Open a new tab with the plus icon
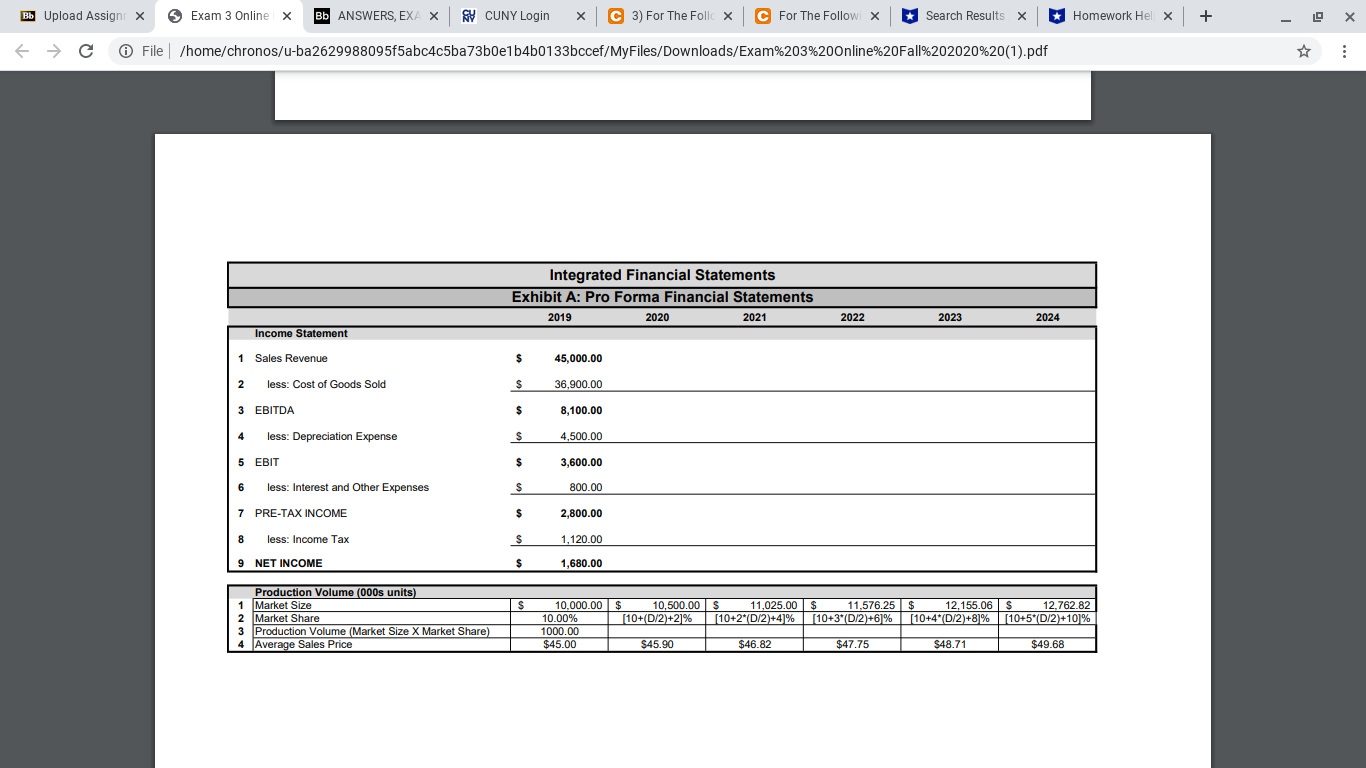1366x768 pixels. pos(1206,16)
